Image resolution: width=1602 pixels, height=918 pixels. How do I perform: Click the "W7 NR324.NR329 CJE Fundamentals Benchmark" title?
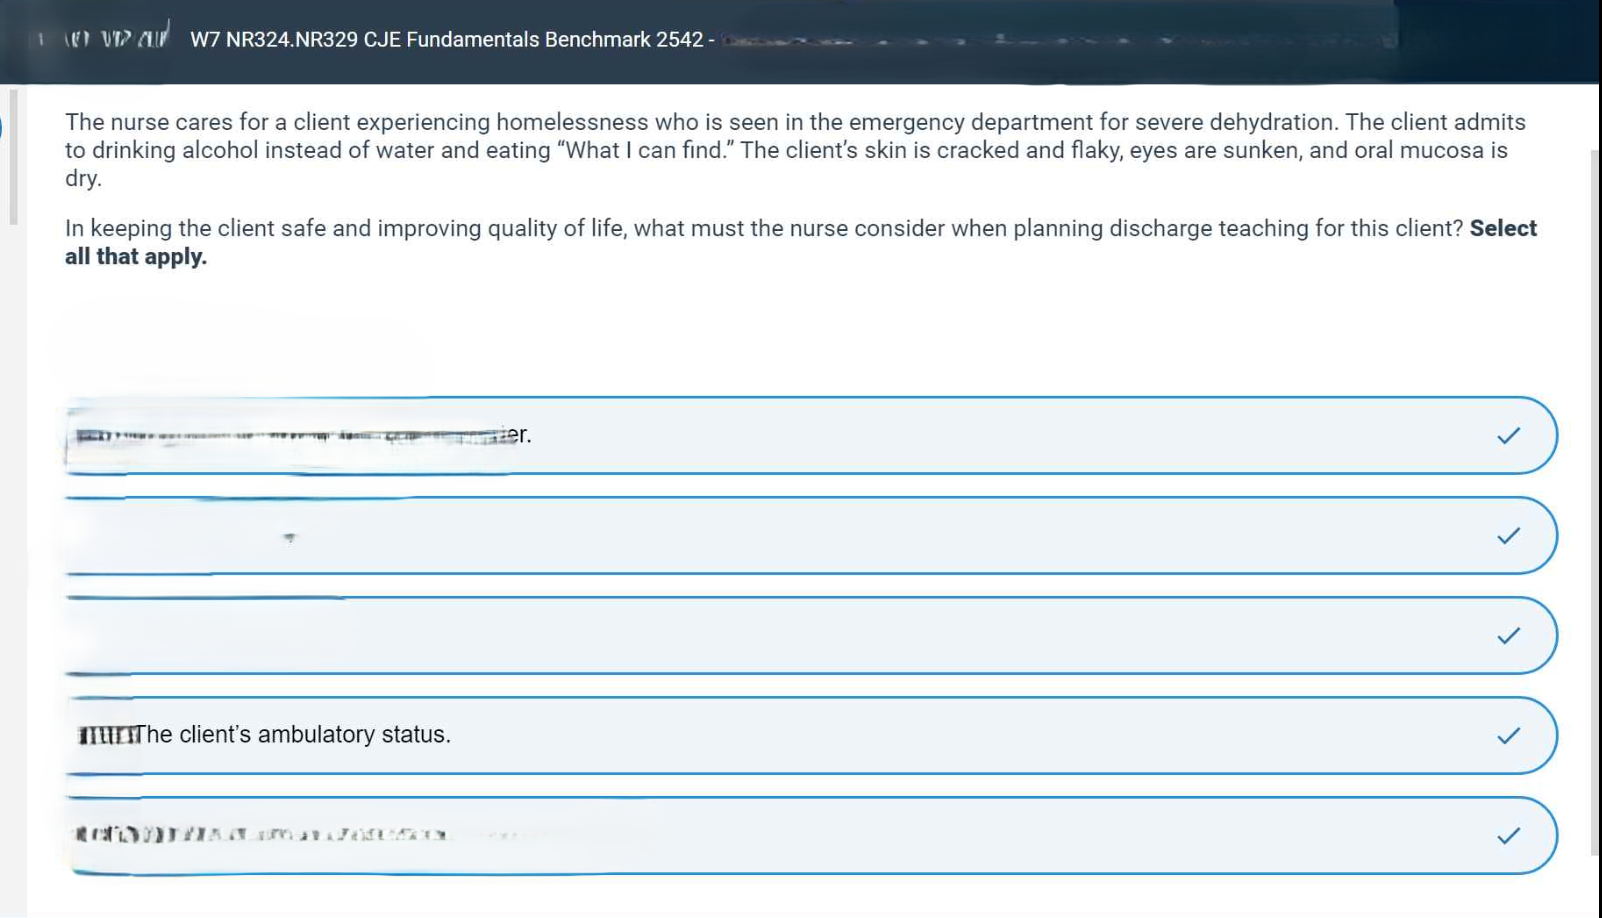[x=447, y=40]
